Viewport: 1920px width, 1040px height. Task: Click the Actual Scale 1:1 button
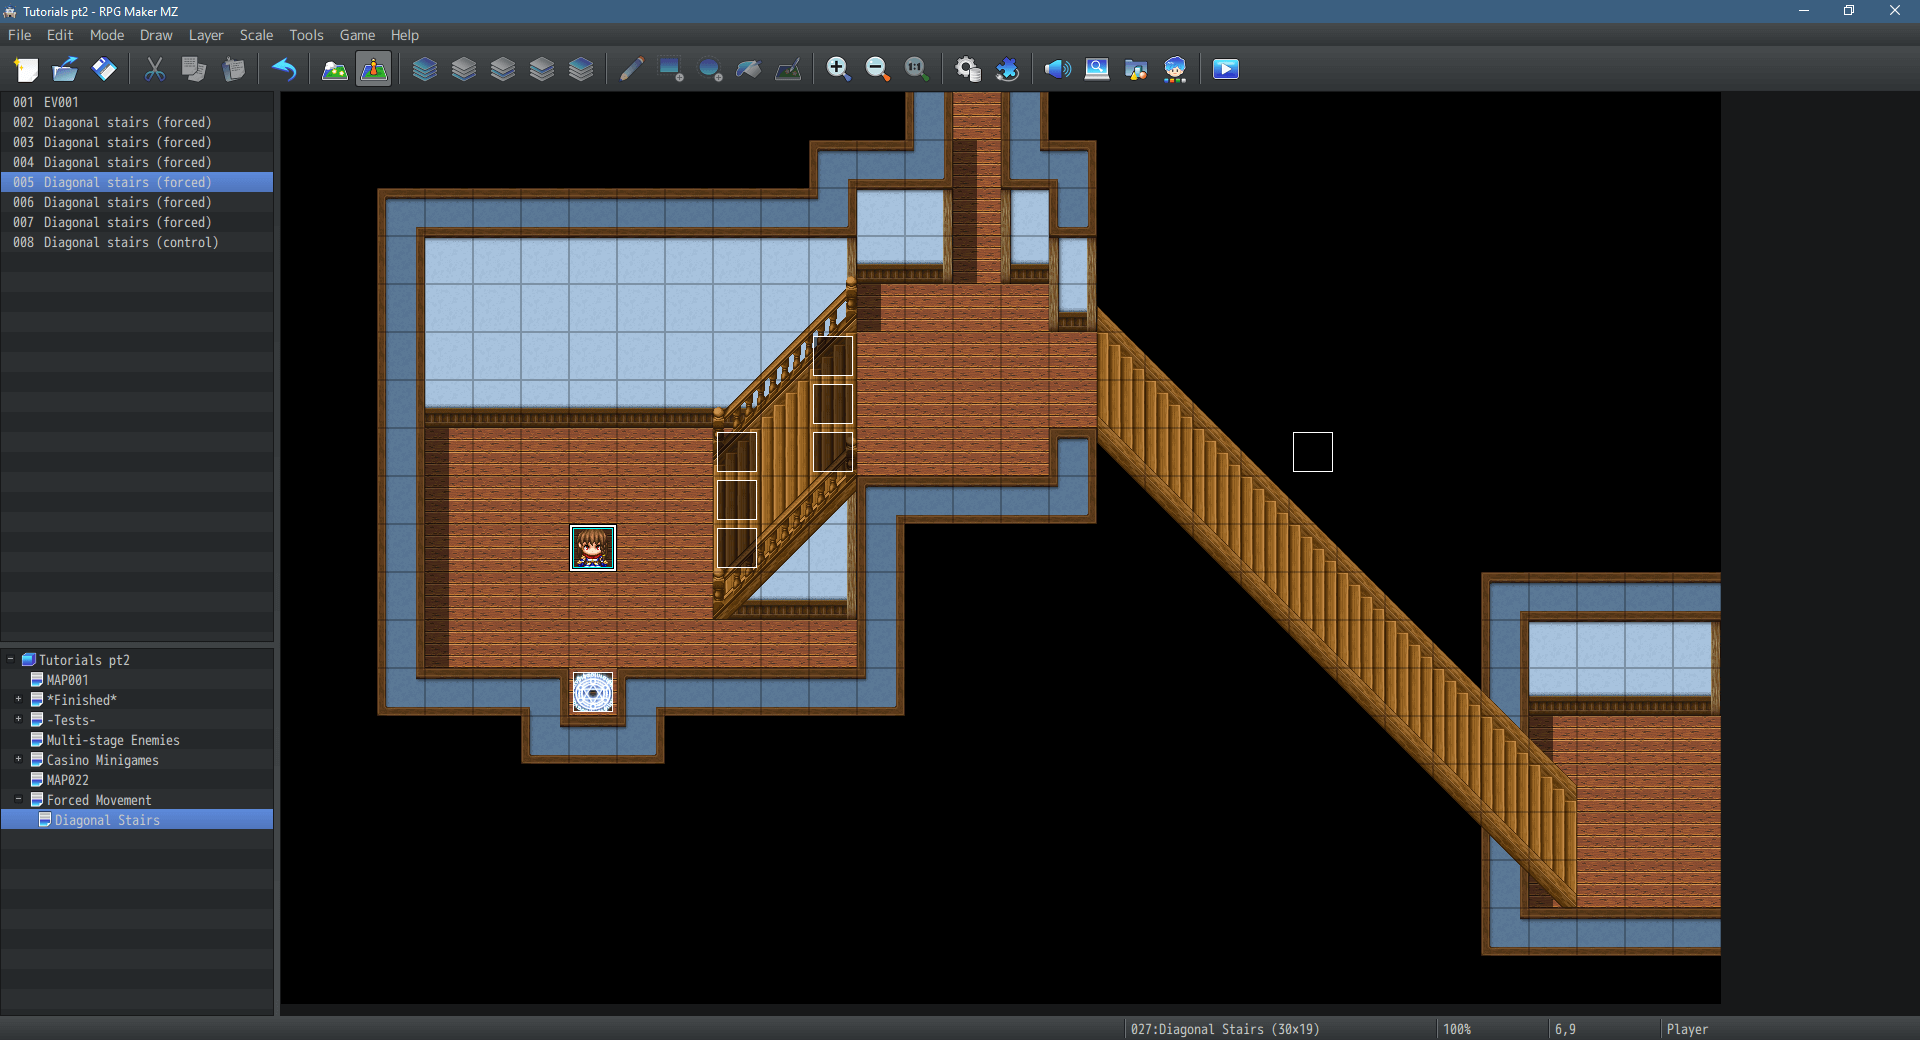(x=917, y=69)
